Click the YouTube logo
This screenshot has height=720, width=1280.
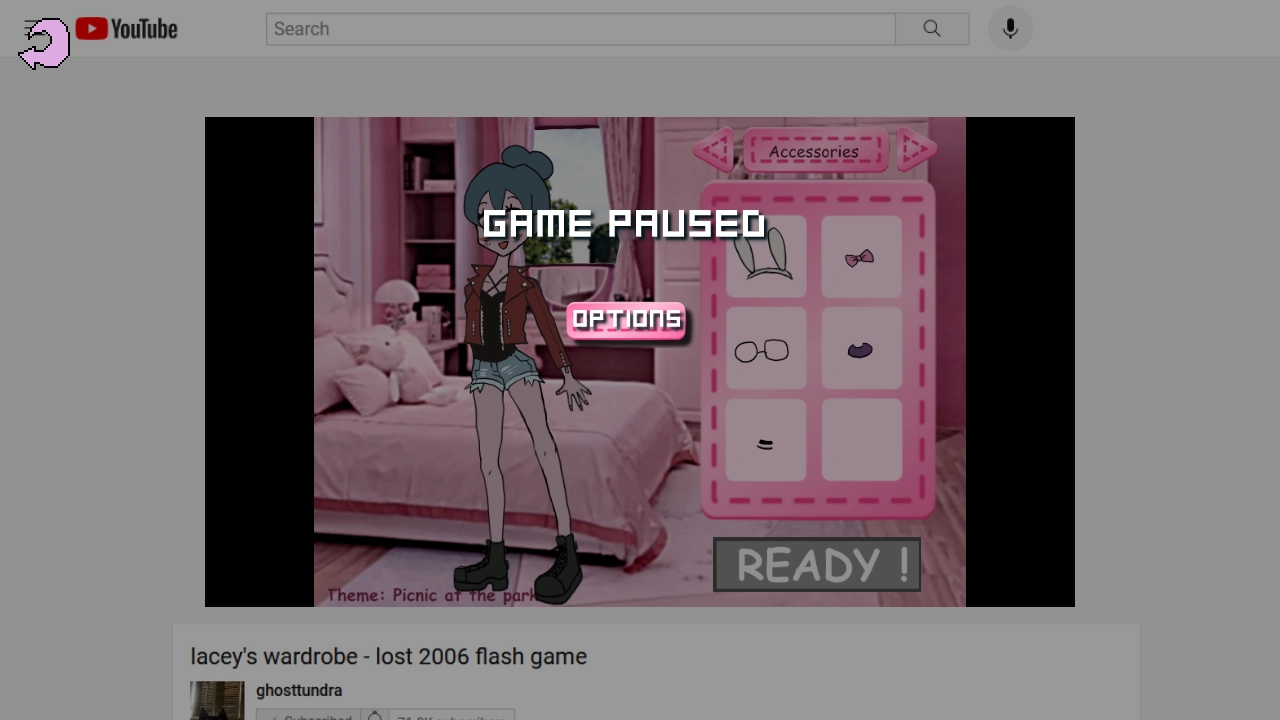click(x=127, y=29)
